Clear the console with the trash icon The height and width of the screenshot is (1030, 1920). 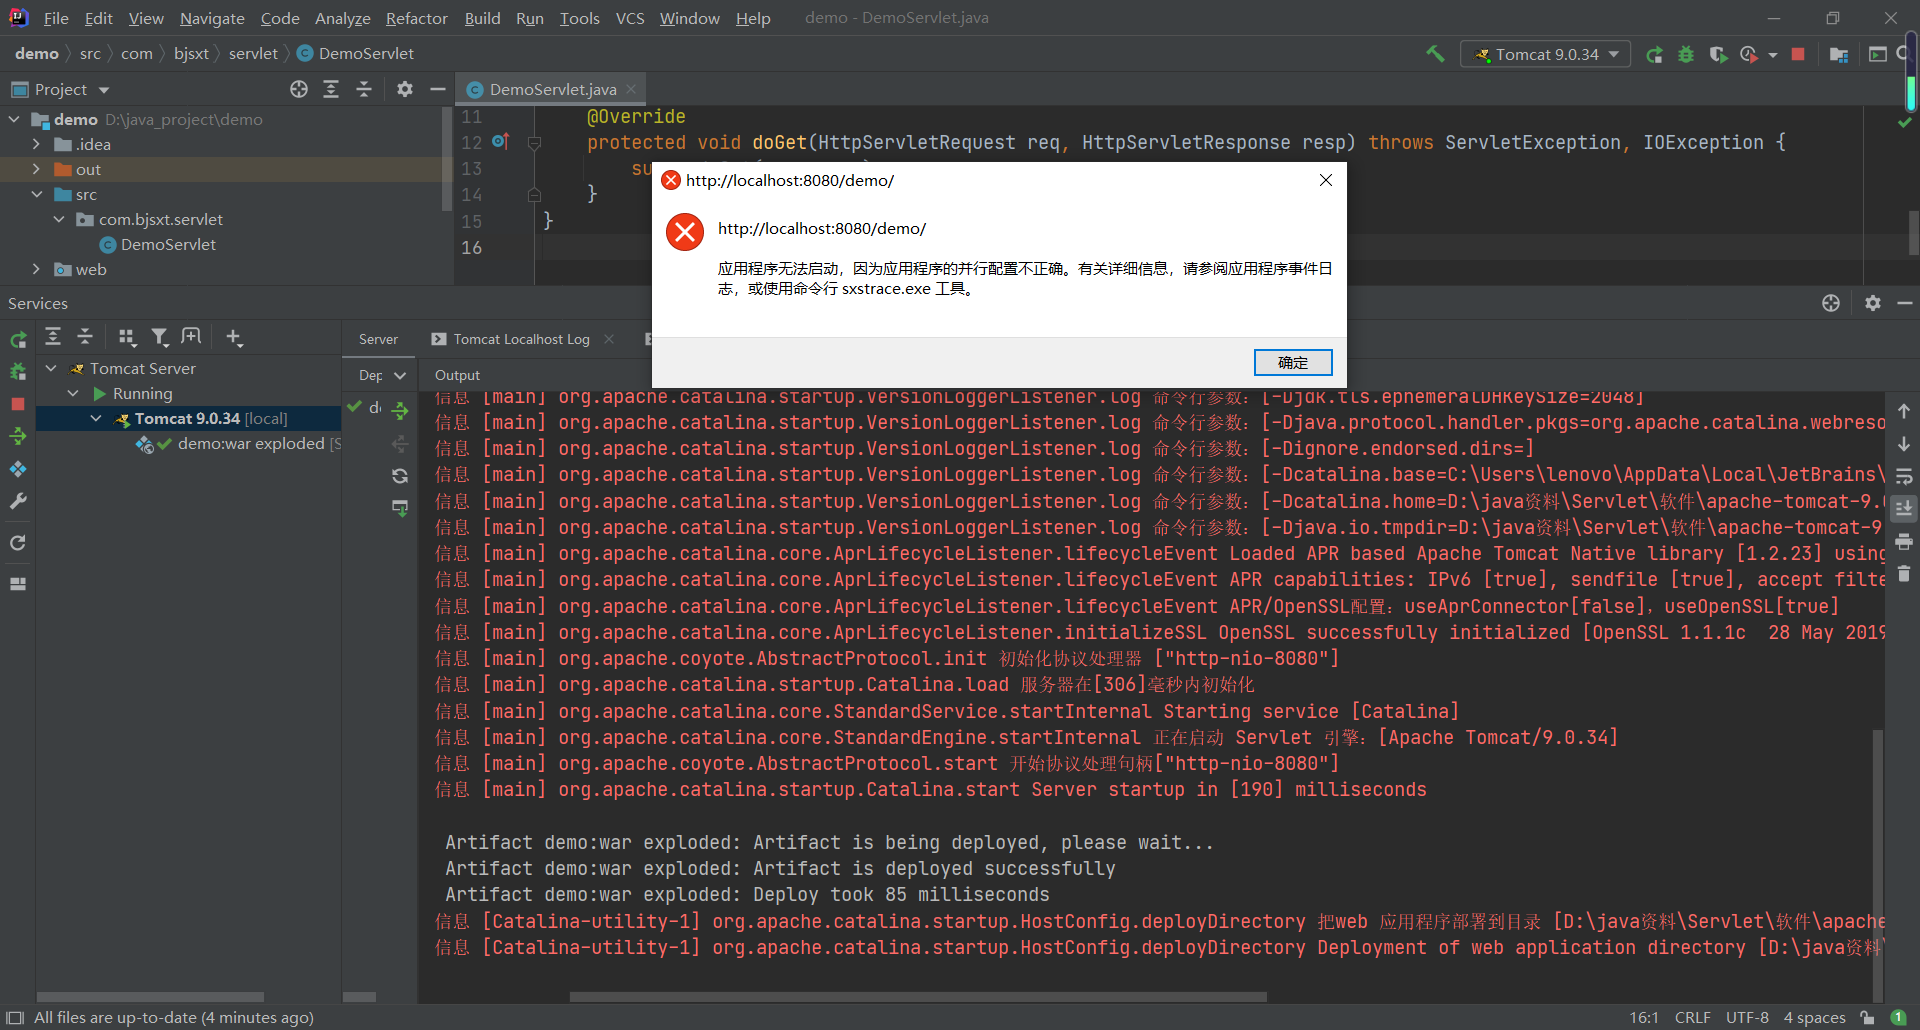point(1904,573)
